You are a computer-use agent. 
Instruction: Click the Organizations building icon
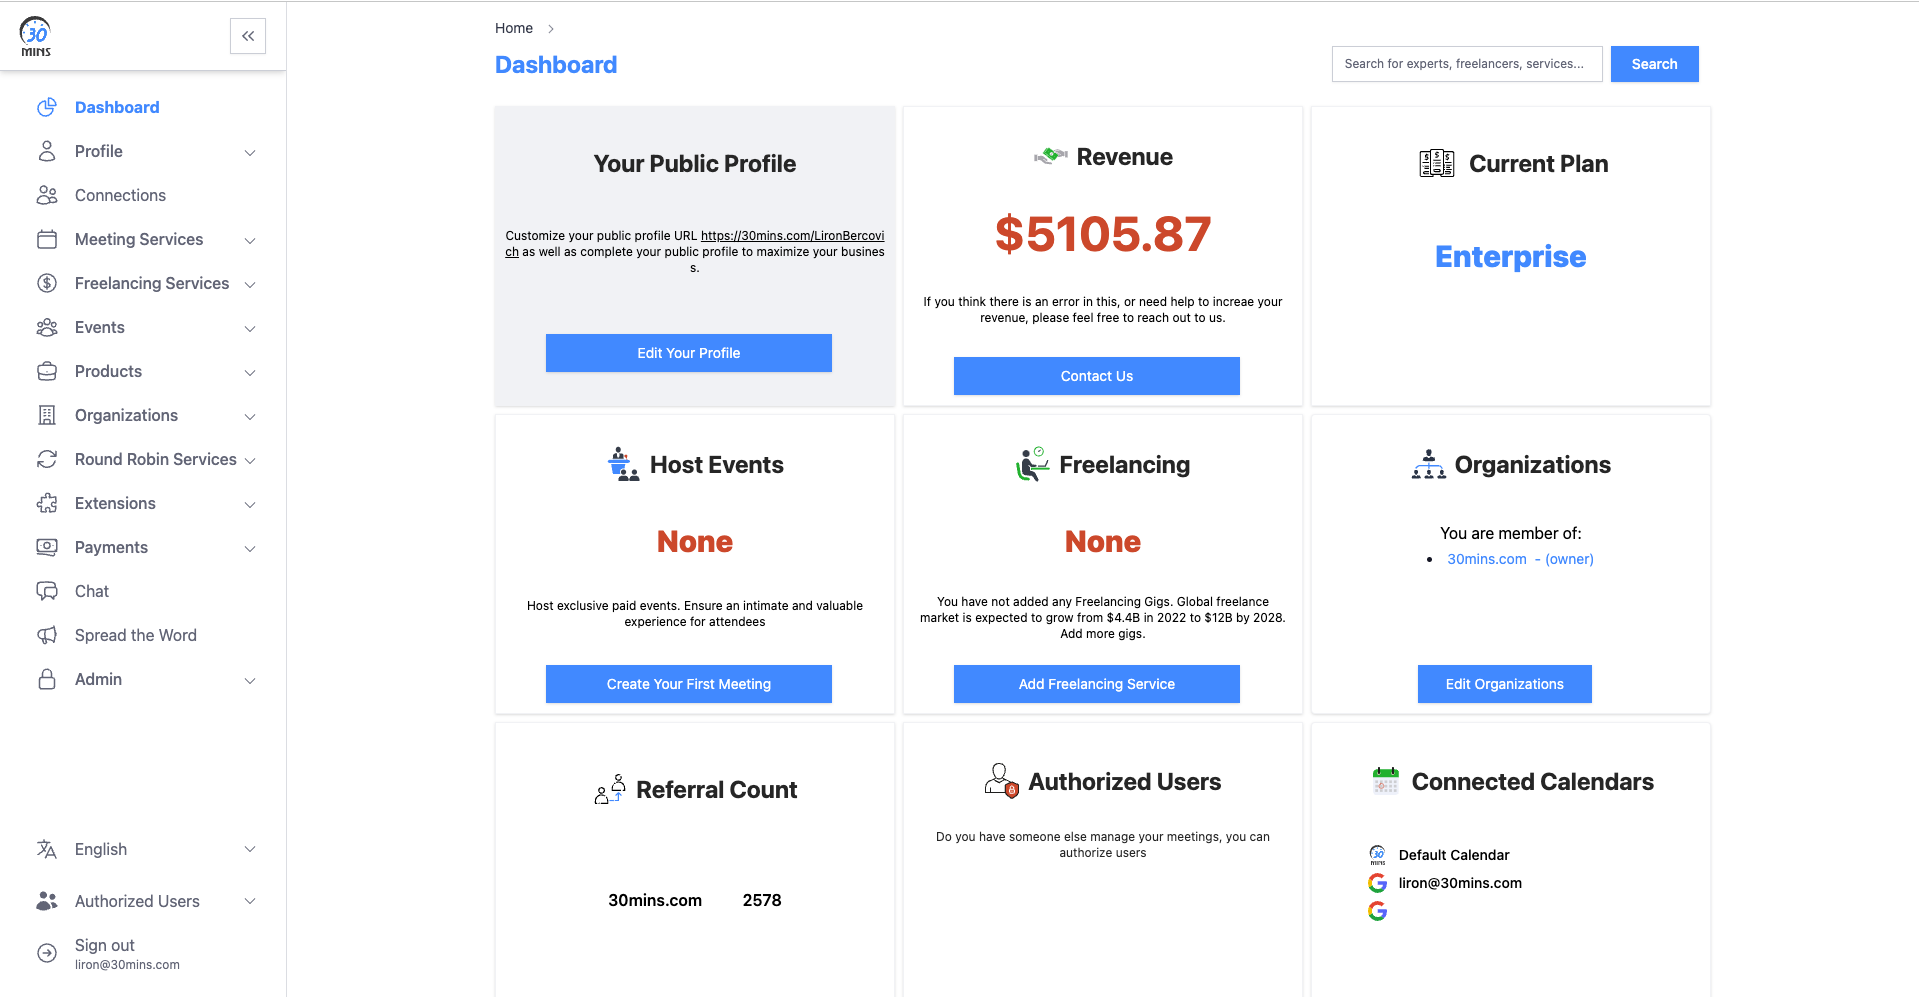(47, 415)
